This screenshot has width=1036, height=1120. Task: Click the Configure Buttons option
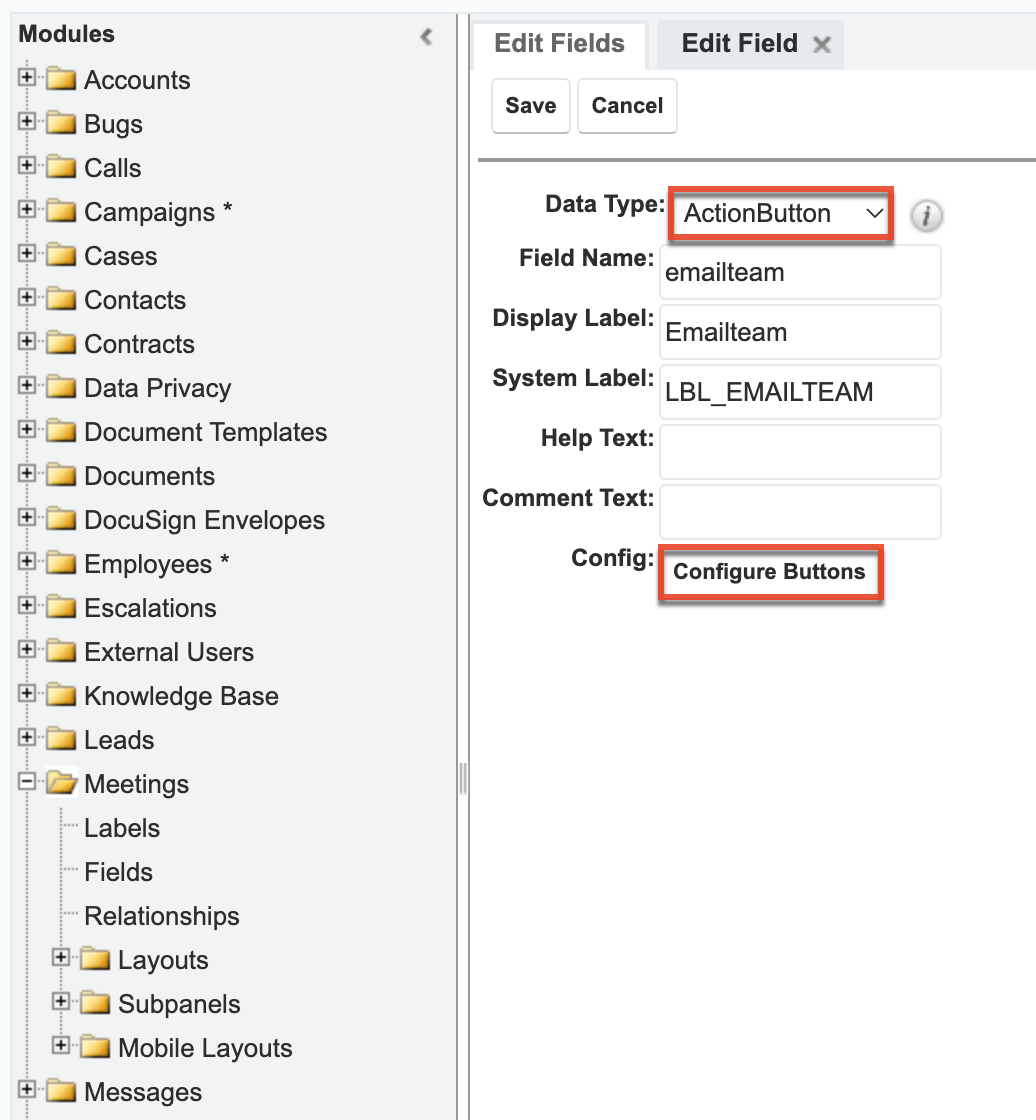[x=769, y=572]
